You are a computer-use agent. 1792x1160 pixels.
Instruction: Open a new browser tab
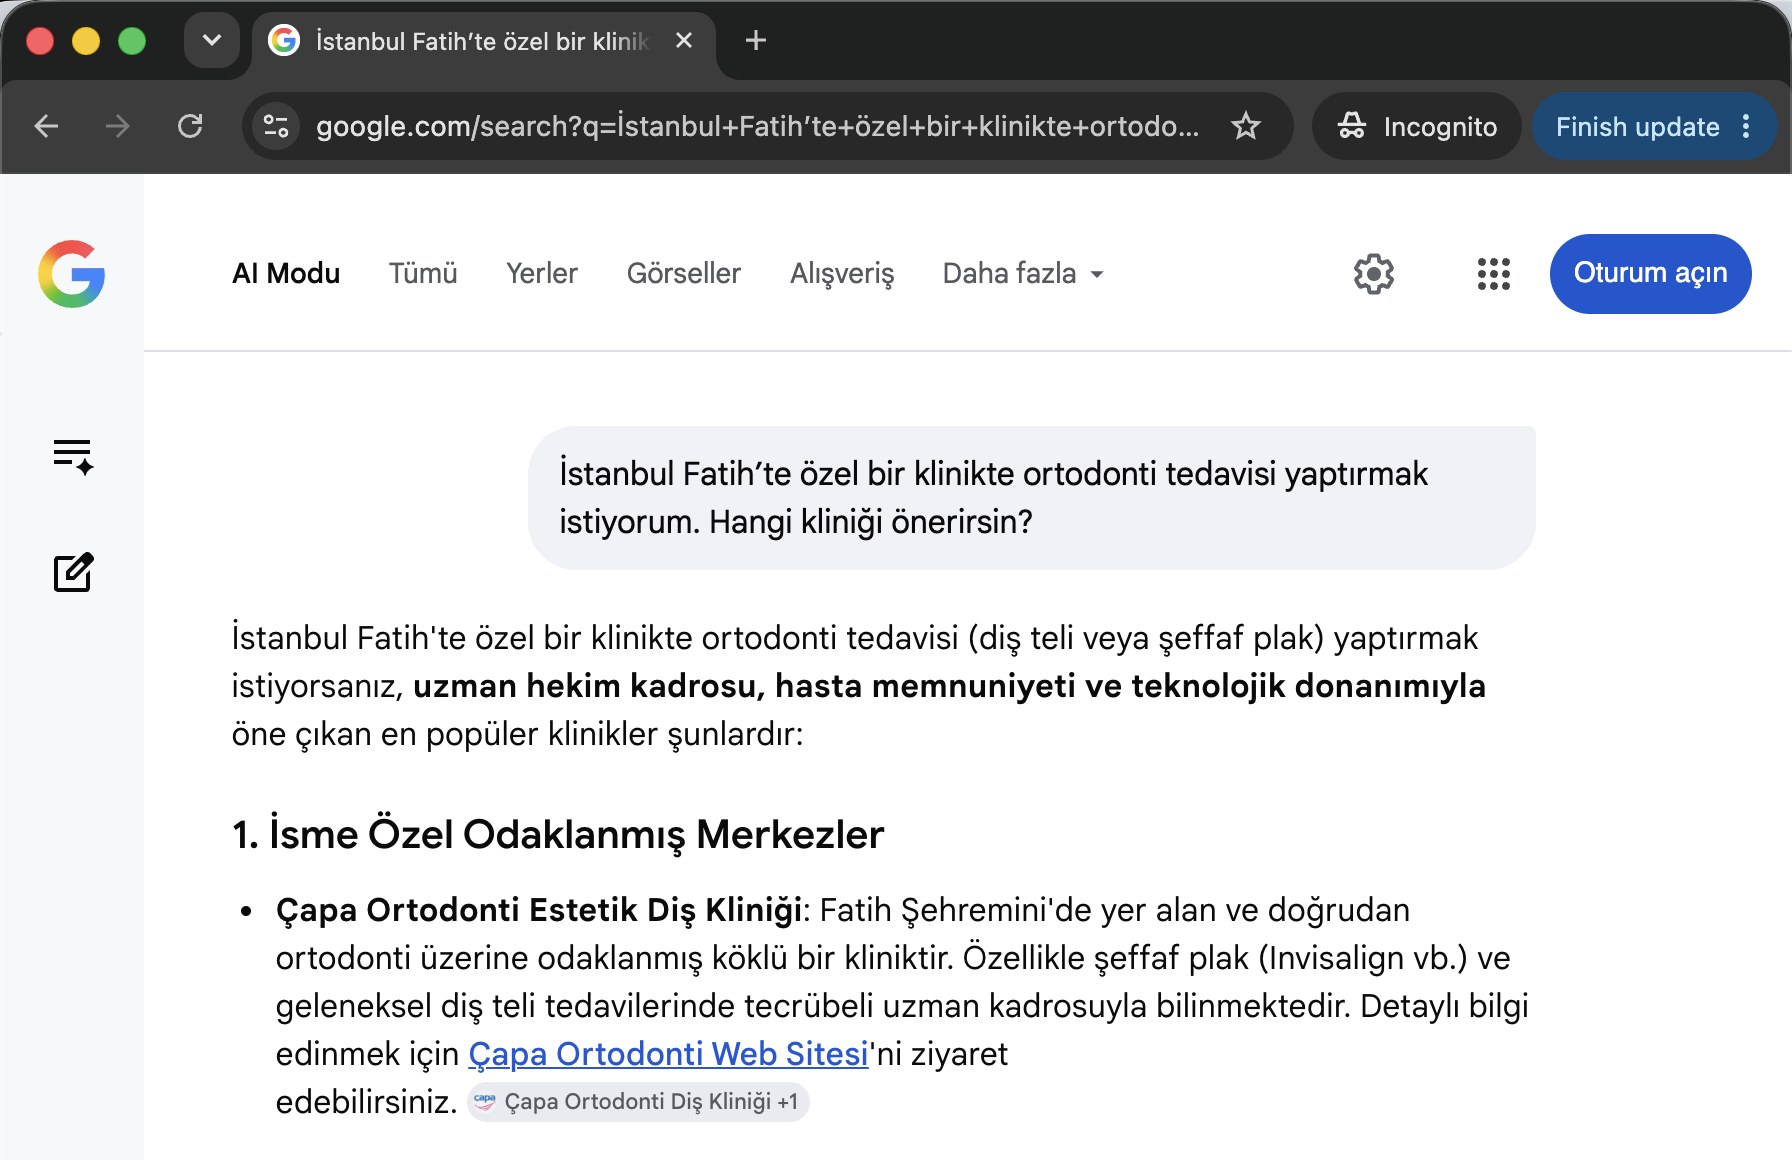click(756, 41)
